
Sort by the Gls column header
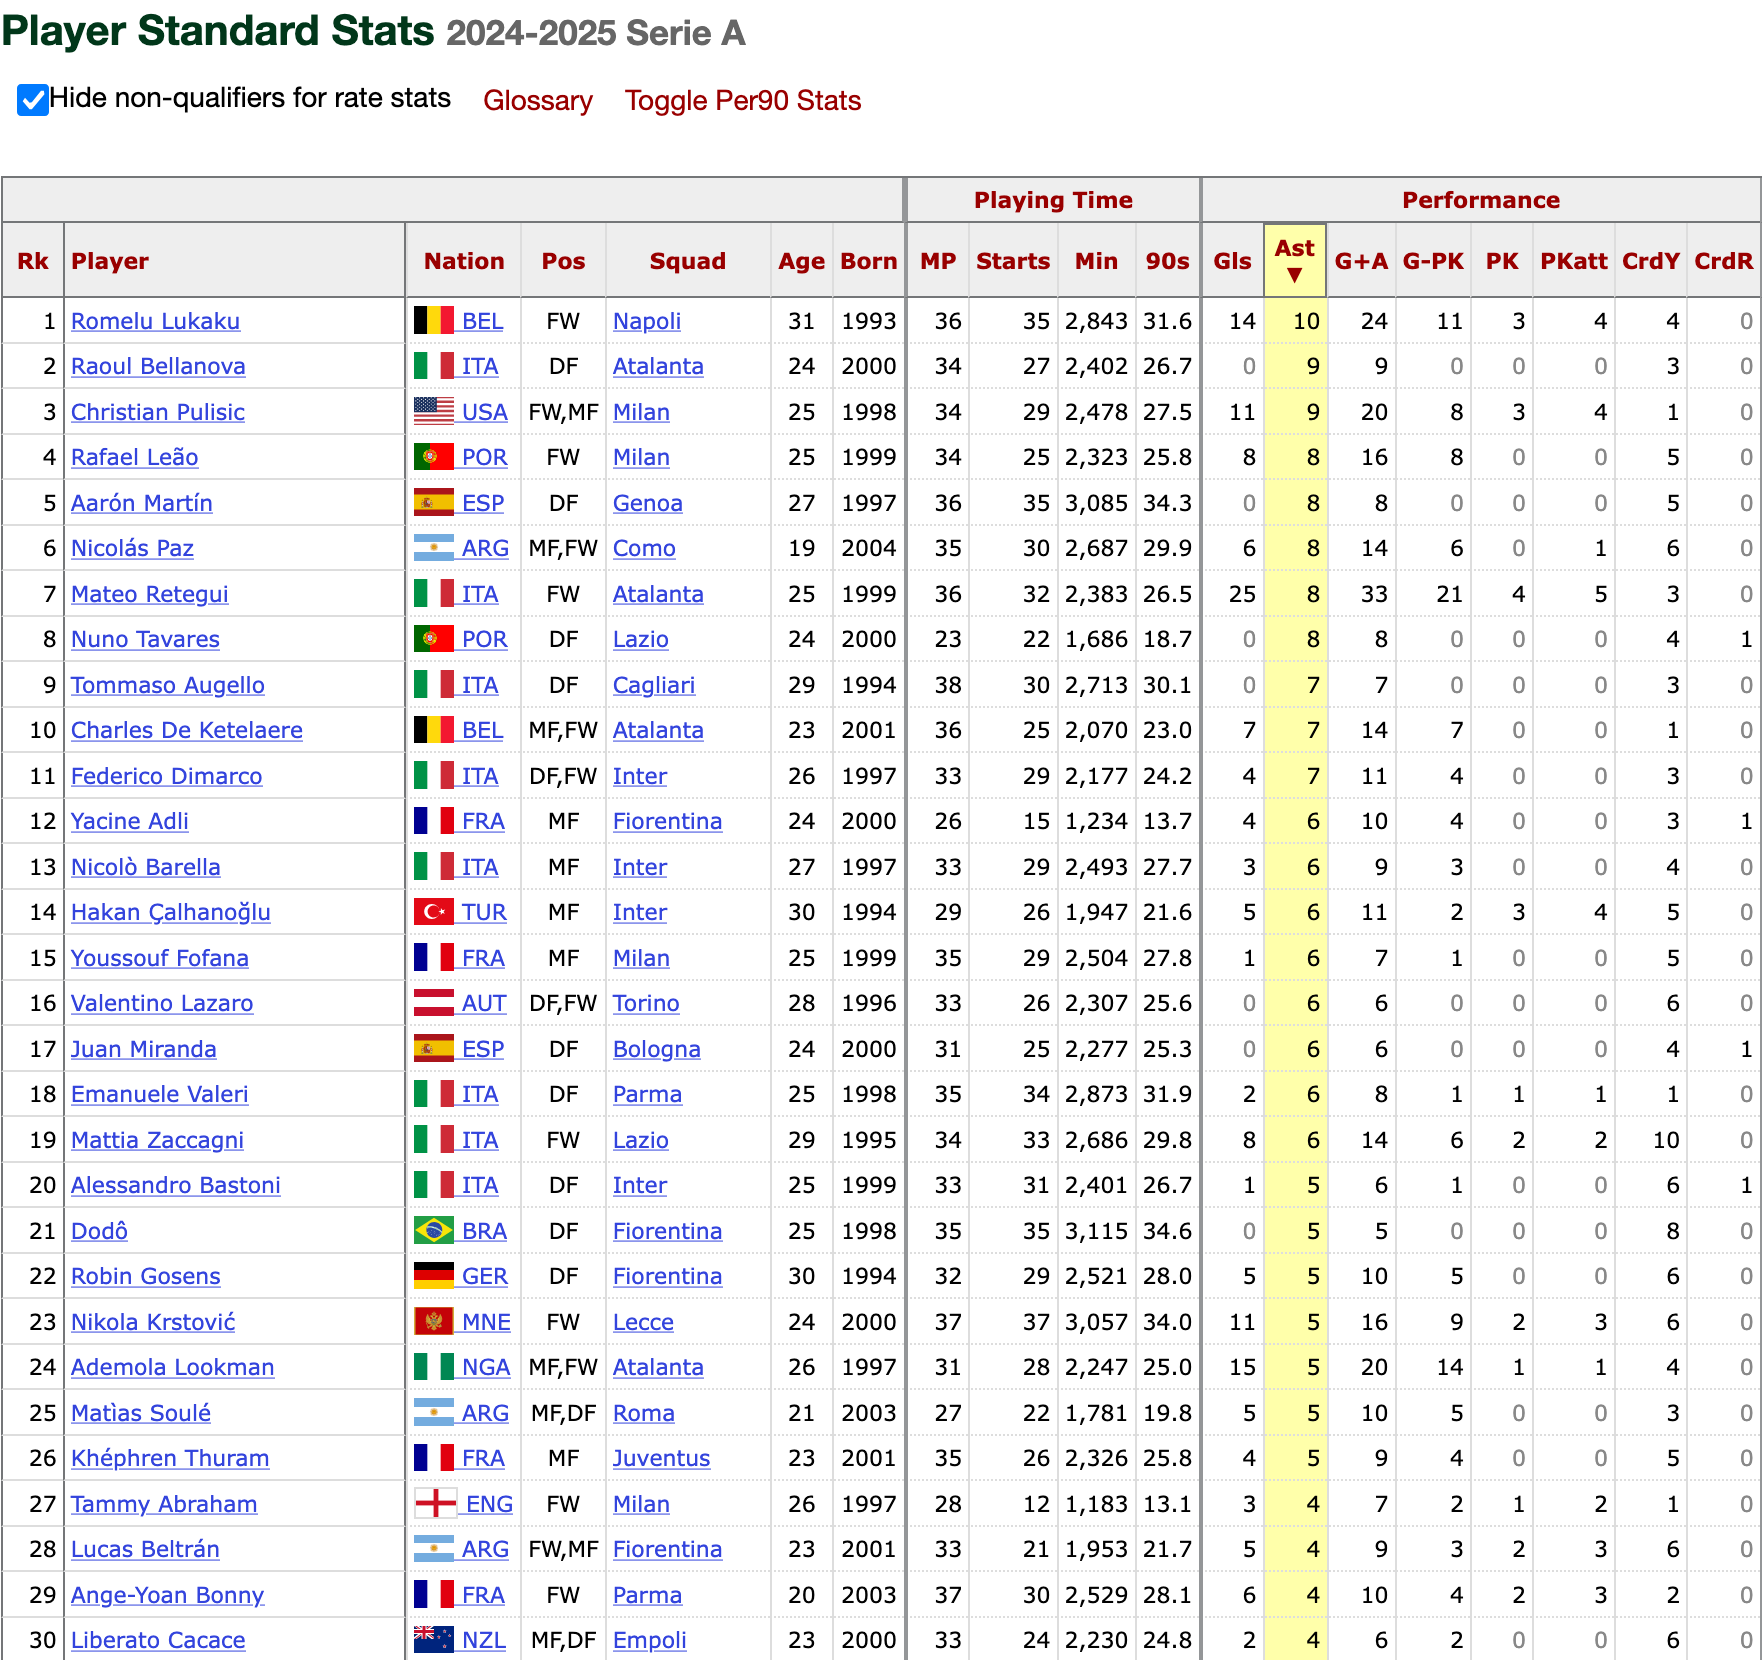pos(1232,261)
